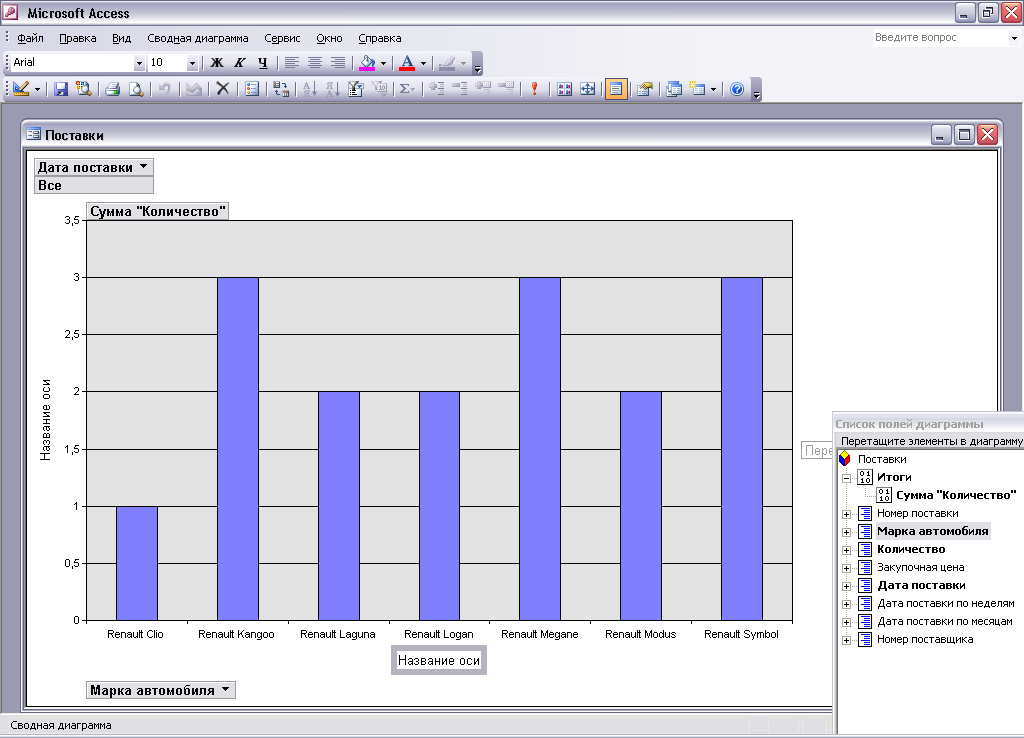The width and height of the screenshot is (1024, 738).
Task: Toggle underline formatting (Ч)
Action: tap(263, 63)
